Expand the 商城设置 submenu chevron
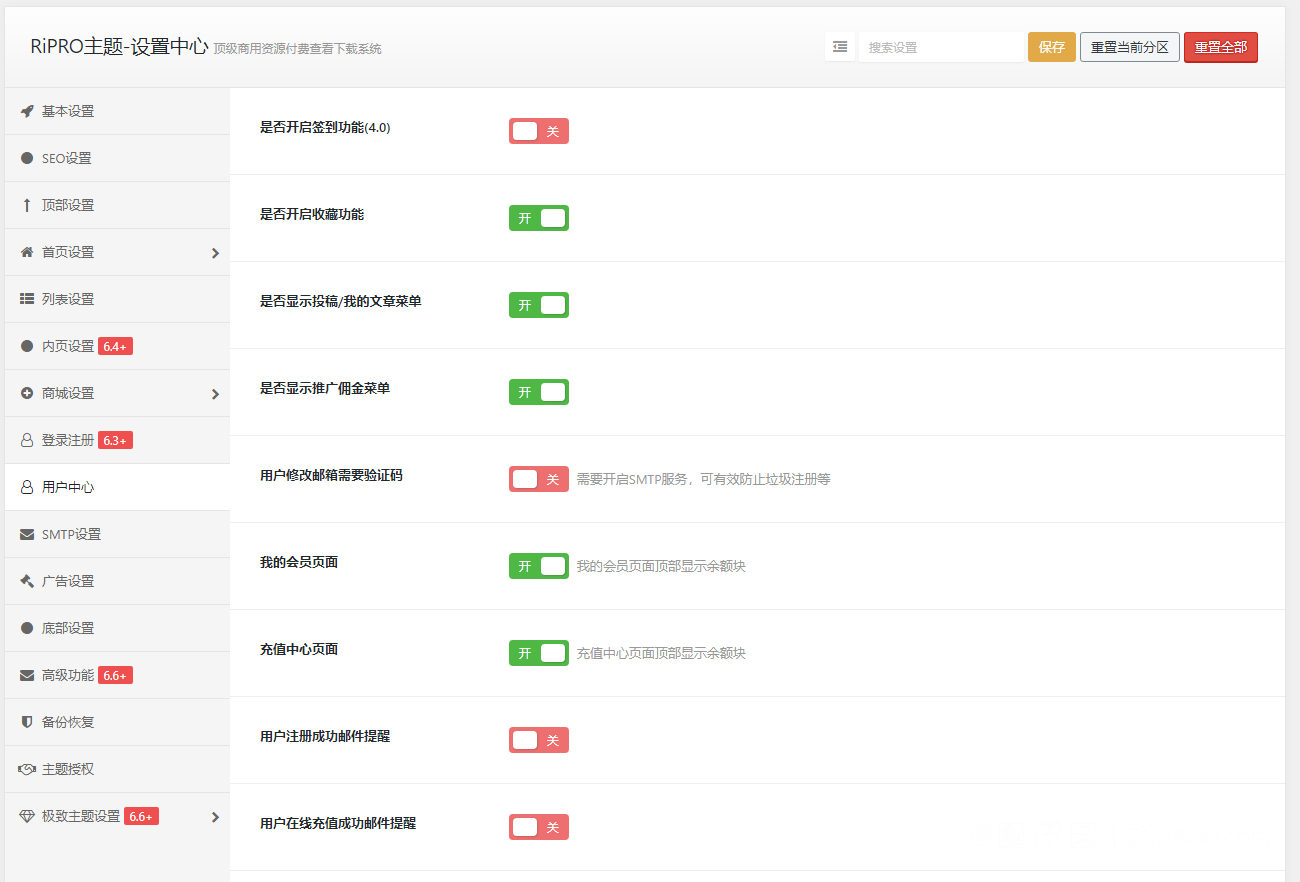The image size is (1300, 882). (x=215, y=394)
